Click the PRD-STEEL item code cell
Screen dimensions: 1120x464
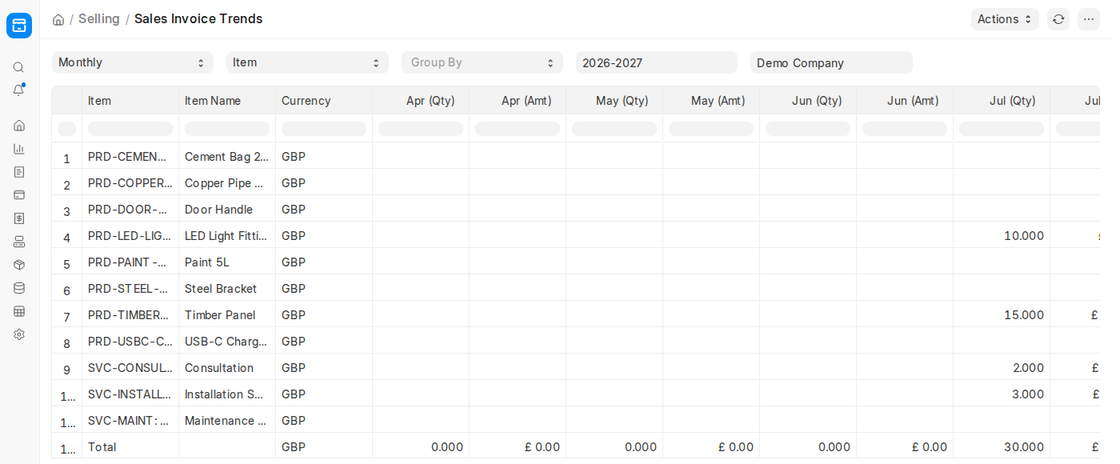(x=130, y=288)
